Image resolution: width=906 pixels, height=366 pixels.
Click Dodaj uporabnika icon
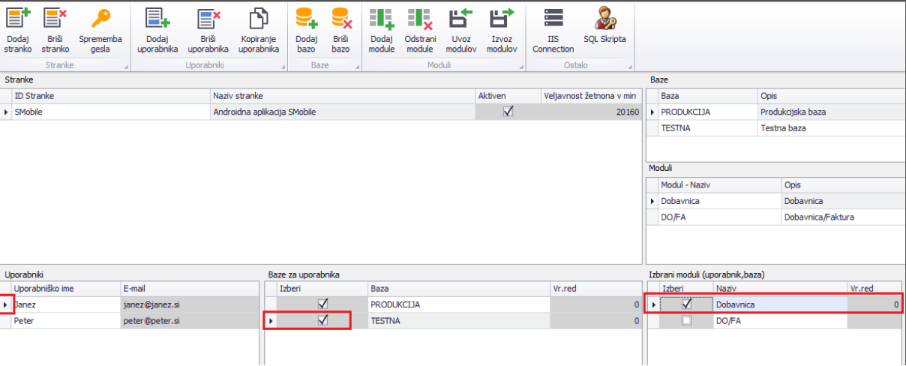pos(158,19)
